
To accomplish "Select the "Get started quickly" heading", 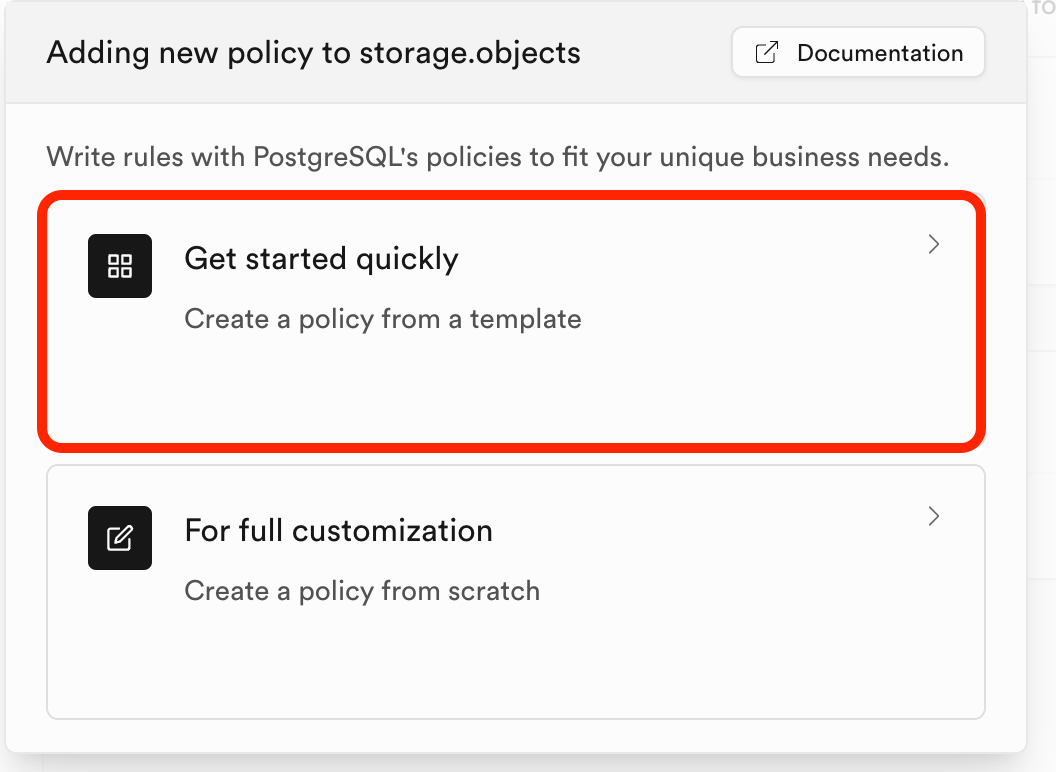I will pyautogui.click(x=321, y=258).
